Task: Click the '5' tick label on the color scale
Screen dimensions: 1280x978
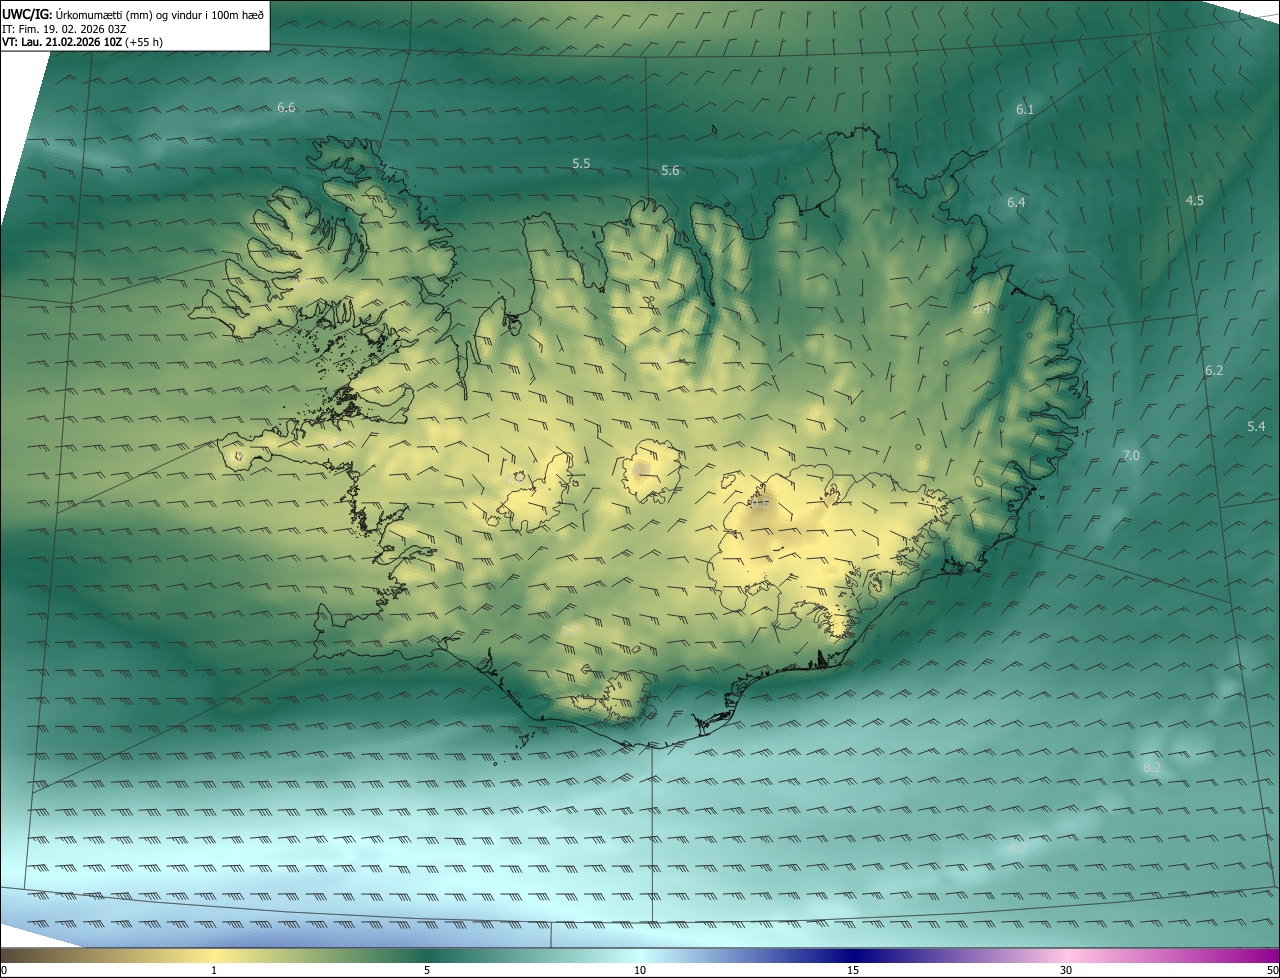Action: click(x=427, y=971)
